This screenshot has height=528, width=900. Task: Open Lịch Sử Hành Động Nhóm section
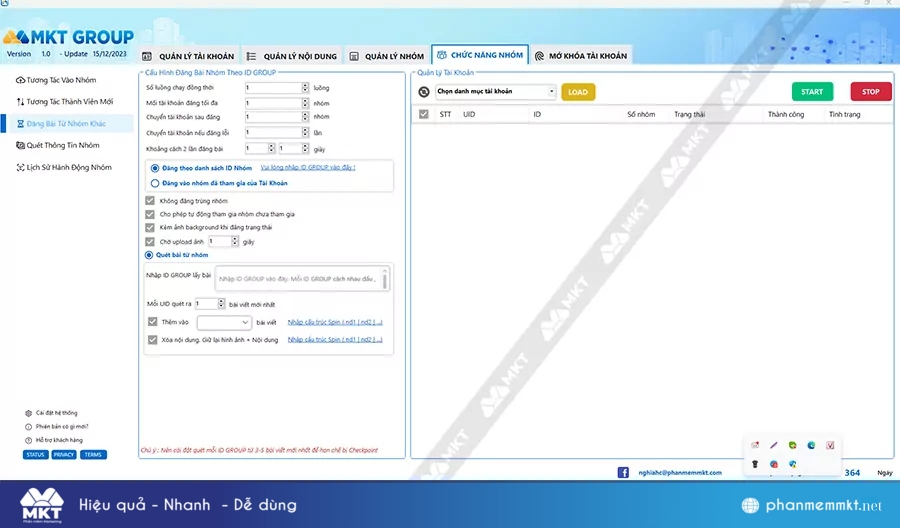(69, 167)
